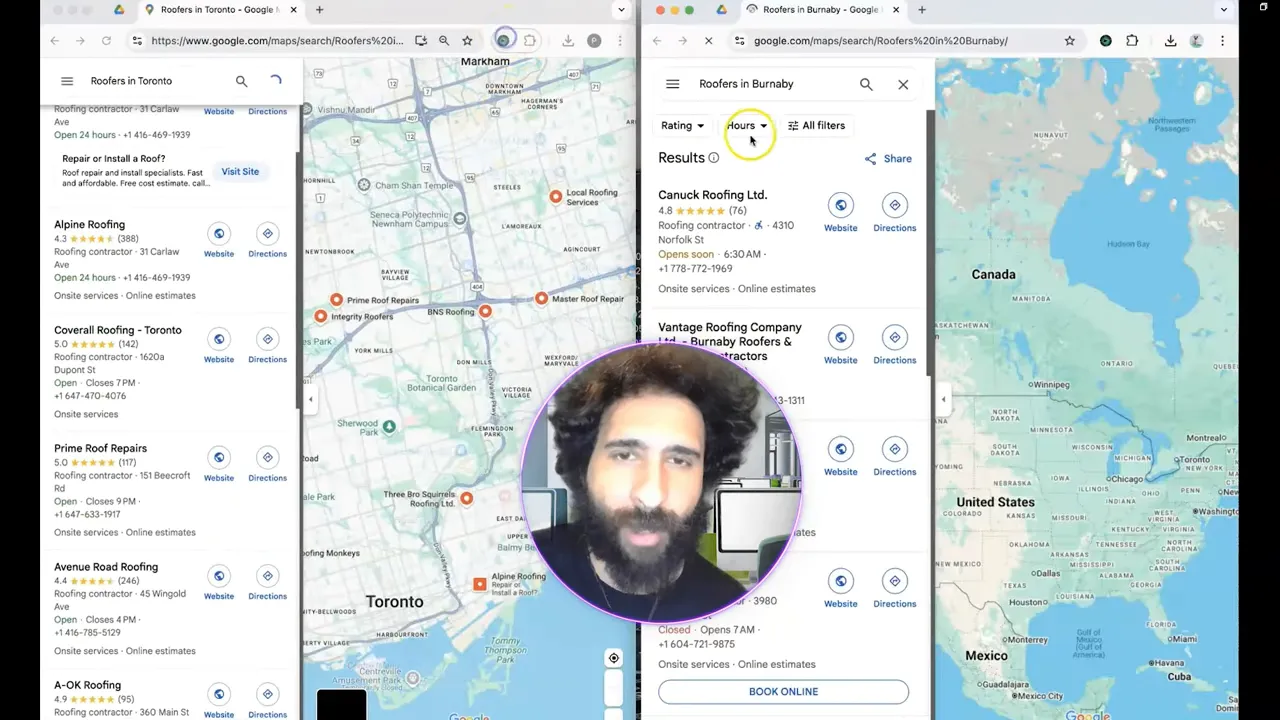Open the tab search chevron in Burnaby window

coord(1224,10)
